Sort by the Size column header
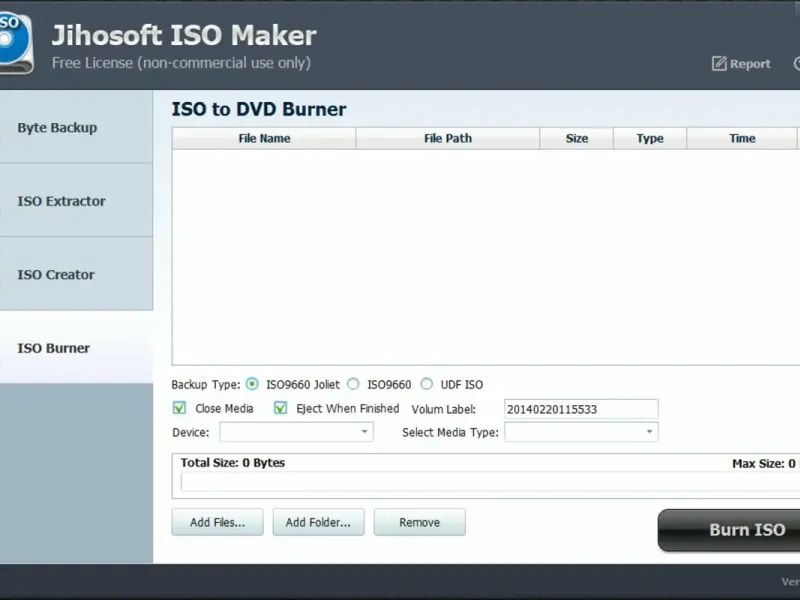This screenshot has height=600, width=800. [x=577, y=139]
